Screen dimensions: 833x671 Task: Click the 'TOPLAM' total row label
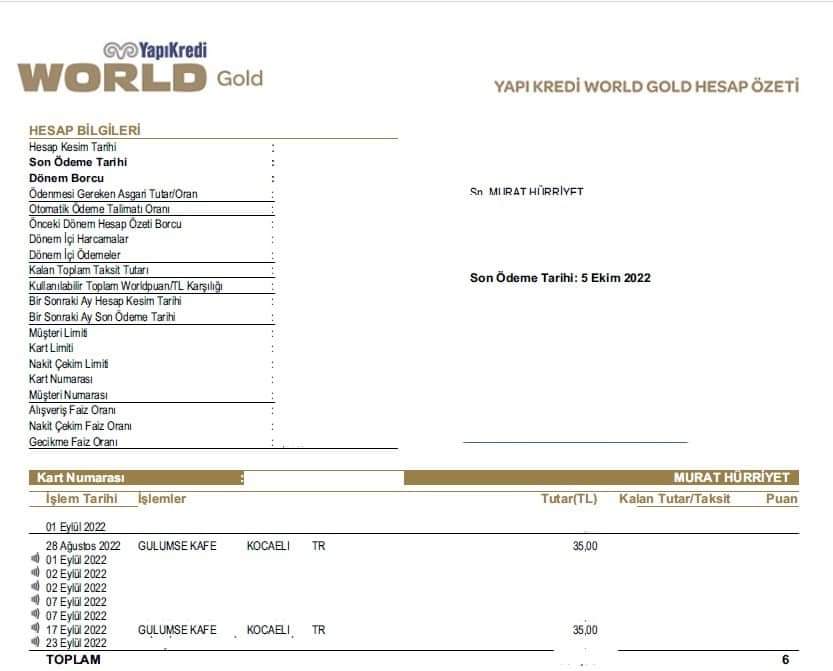point(73,659)
